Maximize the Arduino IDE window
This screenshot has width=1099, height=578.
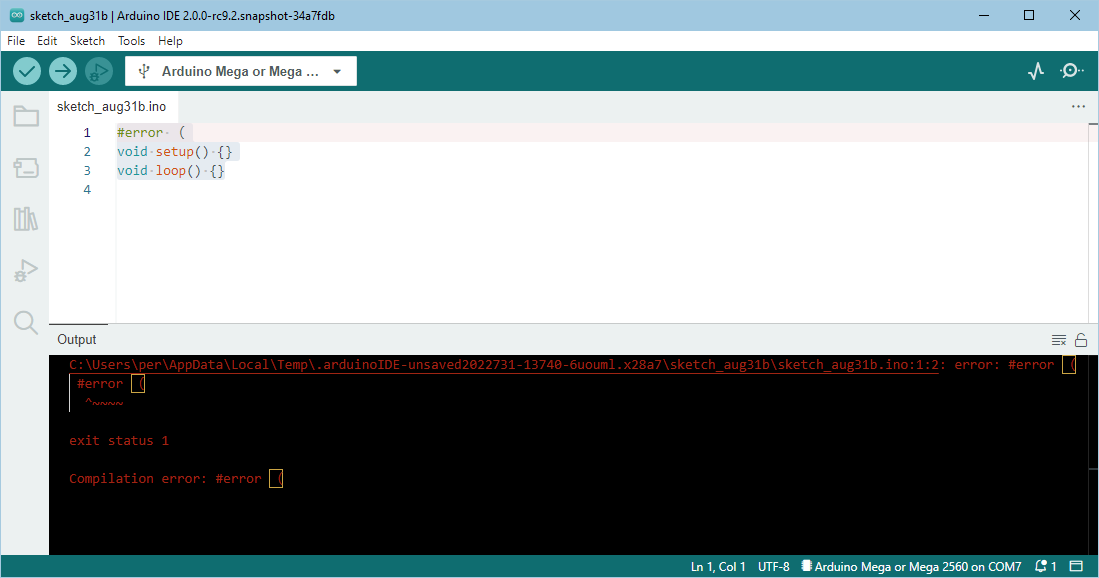(x=1029, y=15)
